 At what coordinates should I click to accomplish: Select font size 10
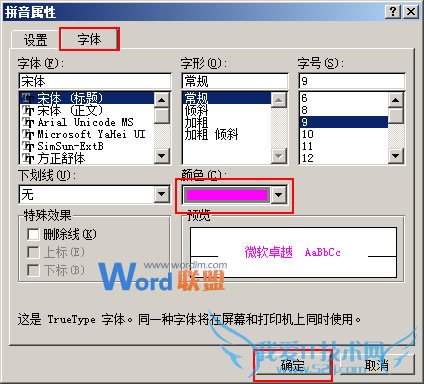pos(344,134)
